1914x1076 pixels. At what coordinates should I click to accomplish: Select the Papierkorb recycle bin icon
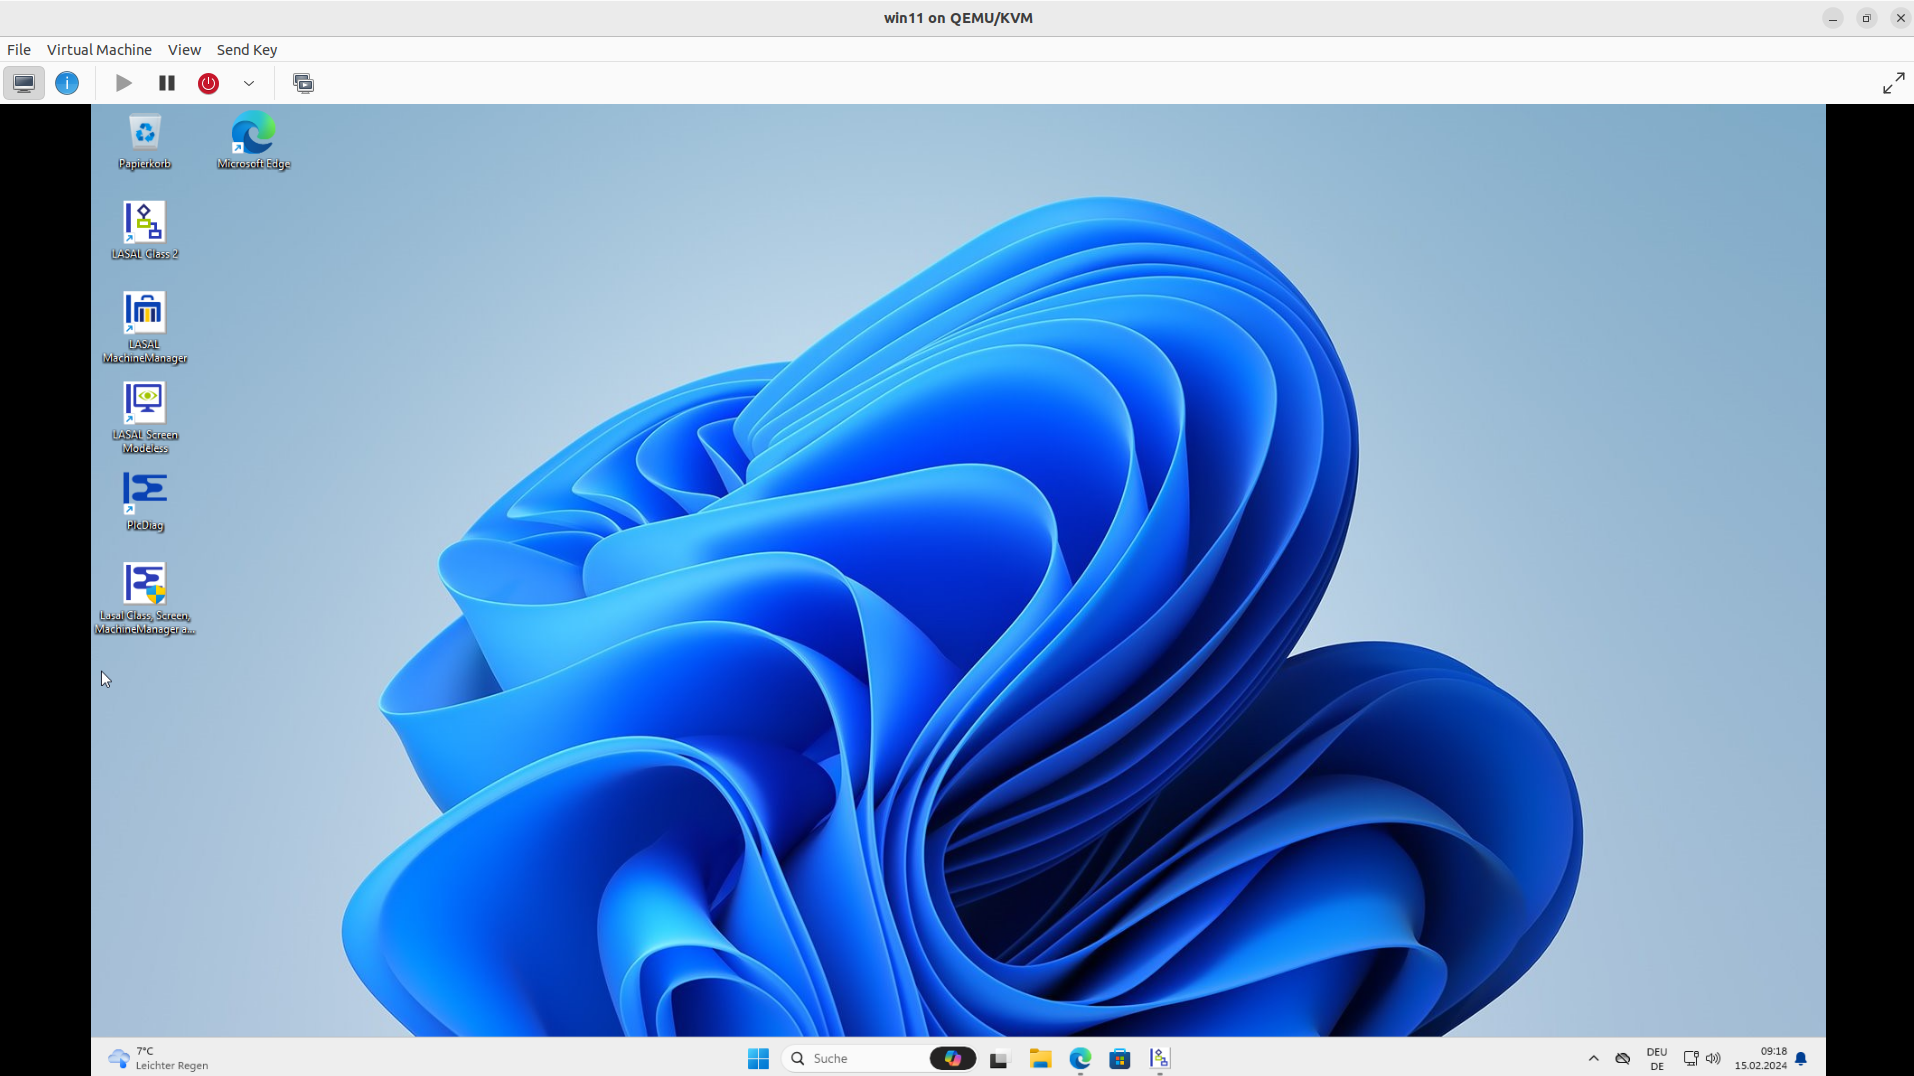145,140
